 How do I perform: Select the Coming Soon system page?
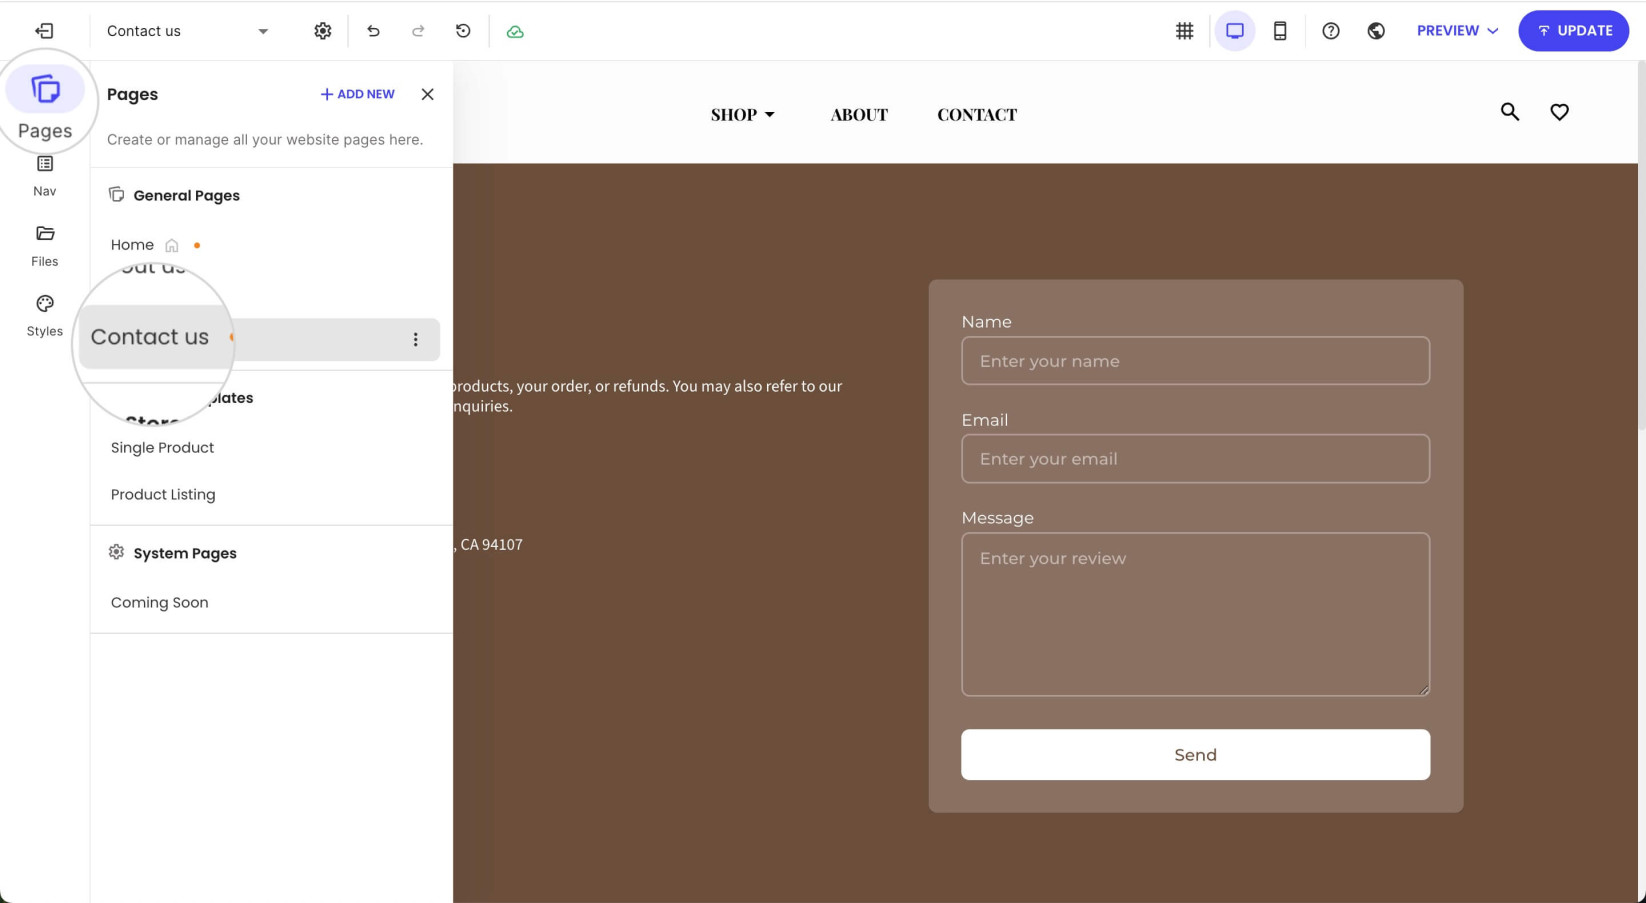click(160, 603)
